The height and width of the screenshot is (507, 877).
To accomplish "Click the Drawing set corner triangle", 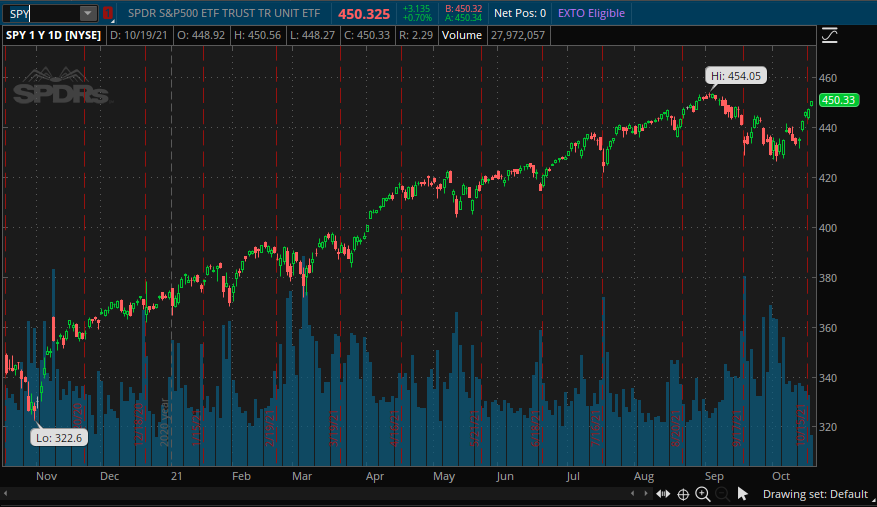I will coord(873,499).
